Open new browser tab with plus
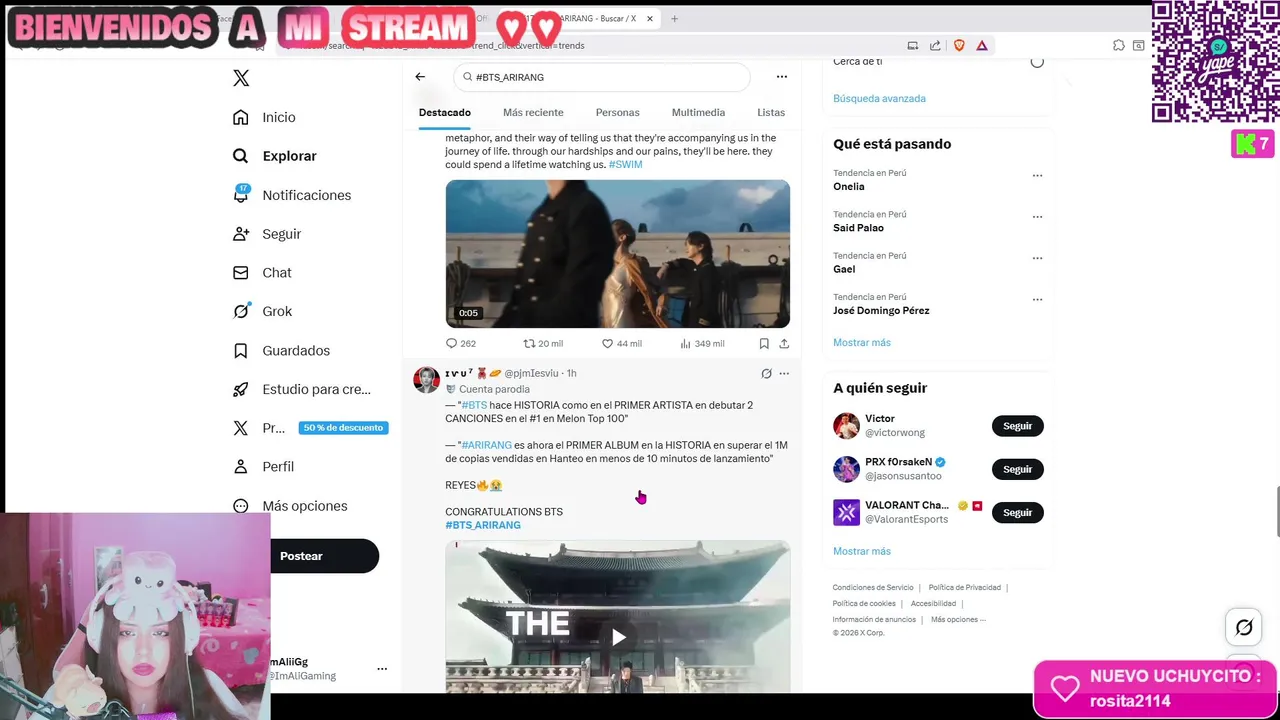The image size is (1280, 720). click(x=674, y=18)
